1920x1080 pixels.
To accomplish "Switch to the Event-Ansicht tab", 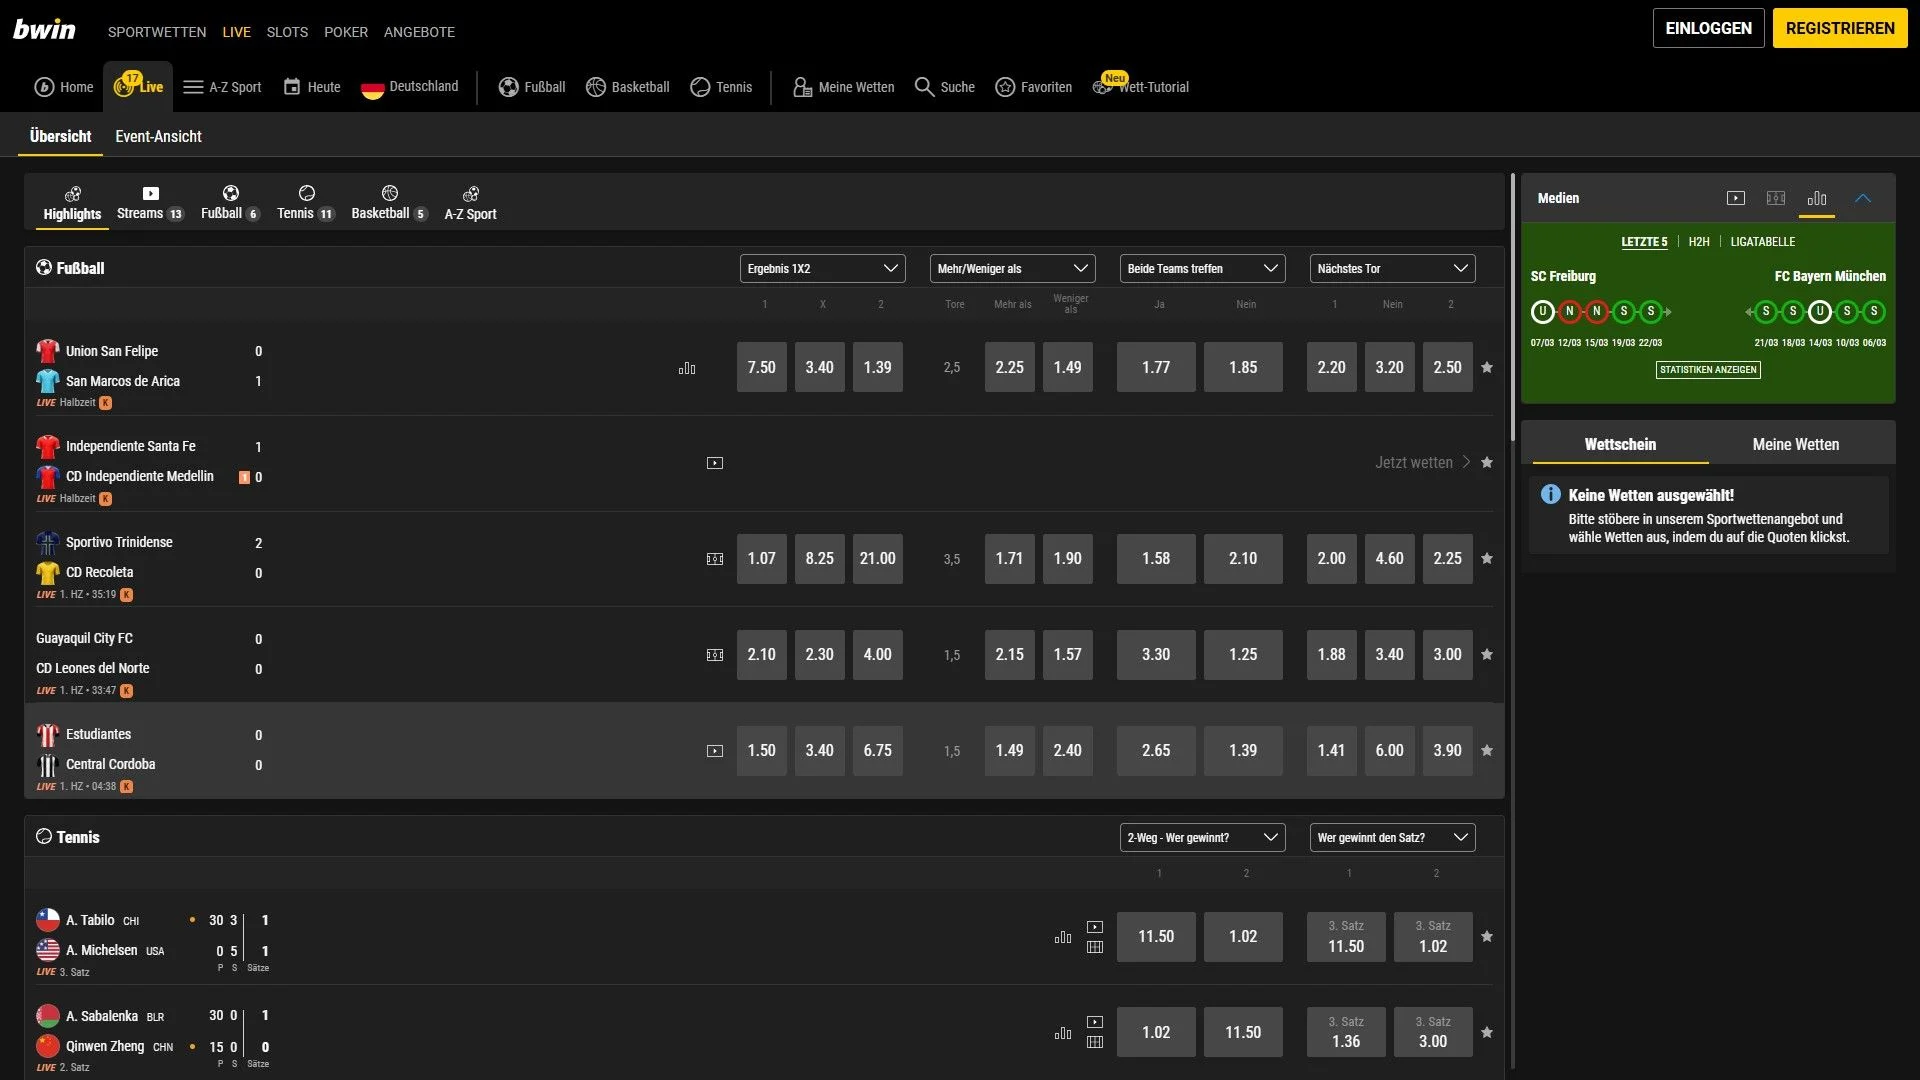I will 158,136.
